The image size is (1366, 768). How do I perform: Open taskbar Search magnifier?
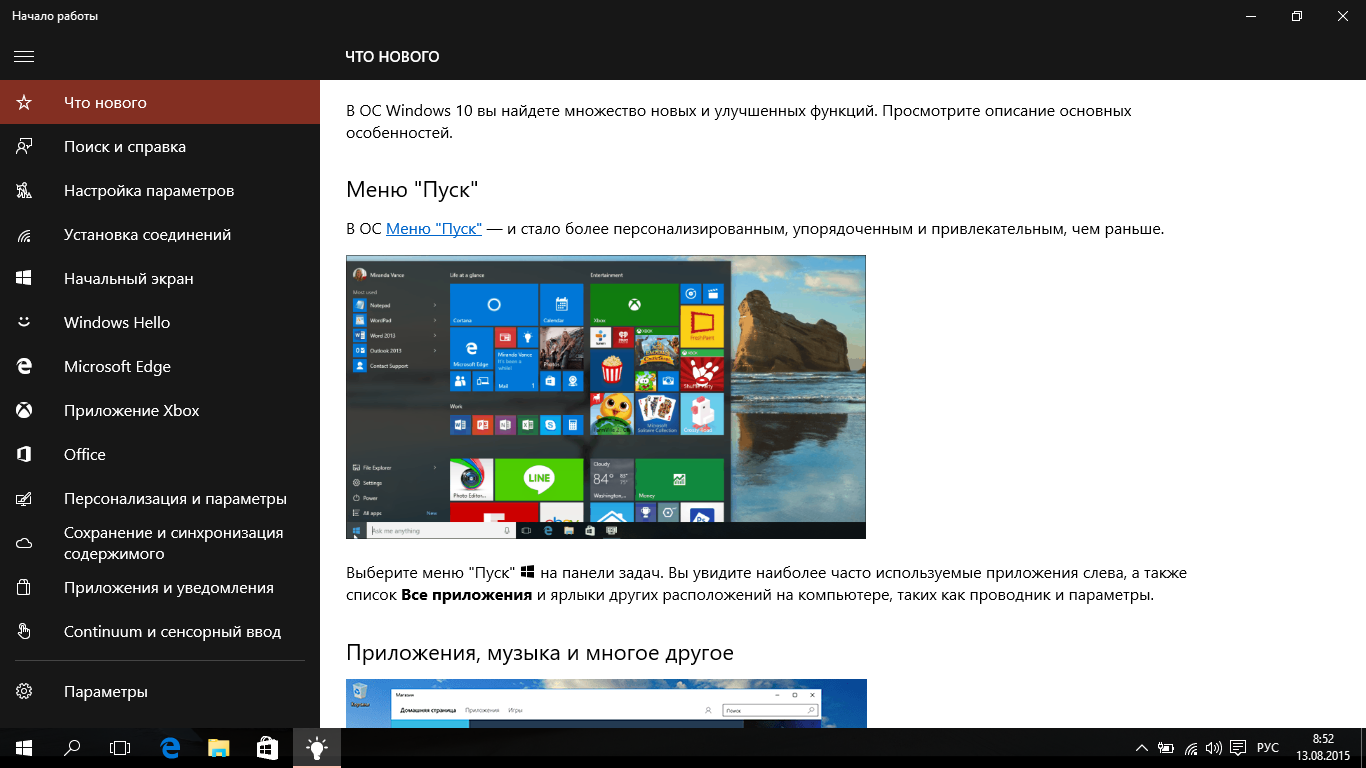72,748
